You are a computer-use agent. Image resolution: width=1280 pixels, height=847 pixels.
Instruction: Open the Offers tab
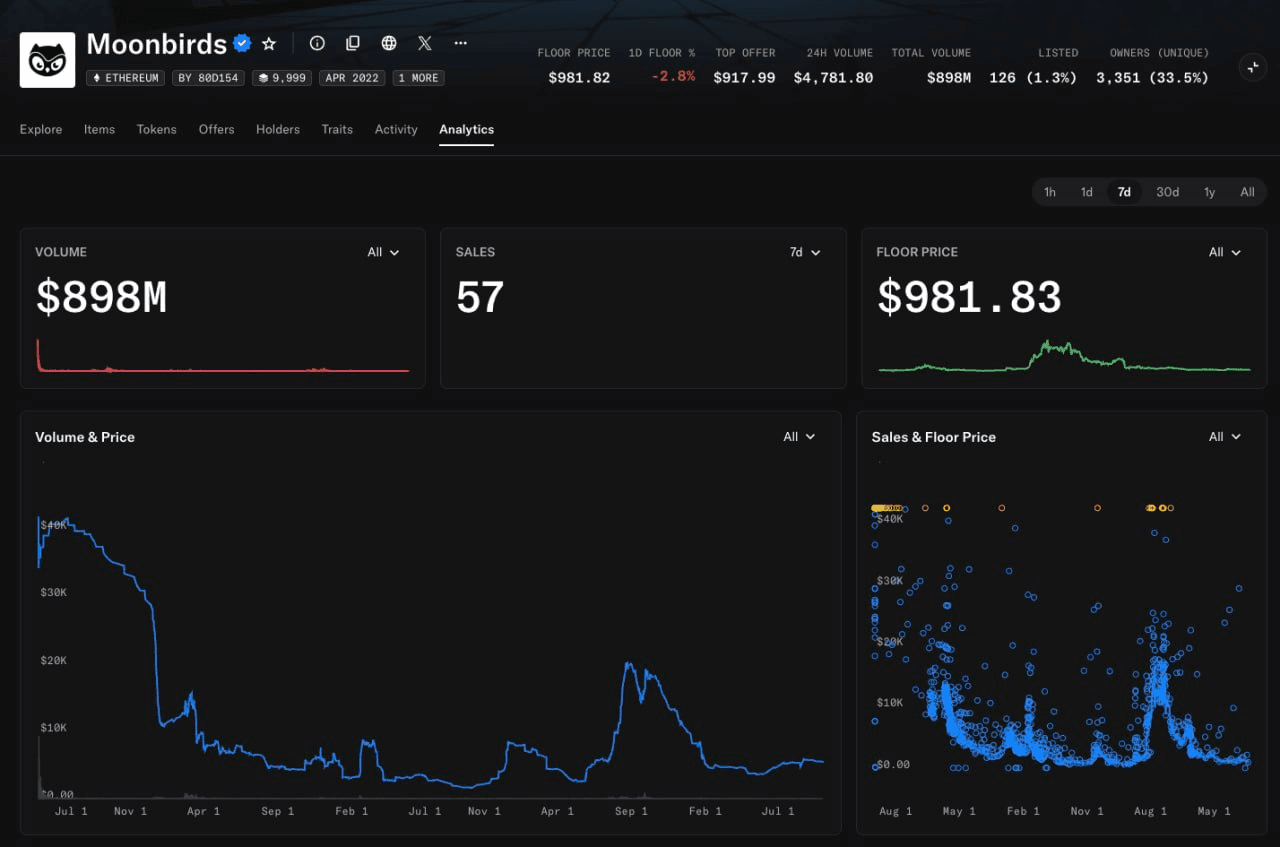click(216, 129)
